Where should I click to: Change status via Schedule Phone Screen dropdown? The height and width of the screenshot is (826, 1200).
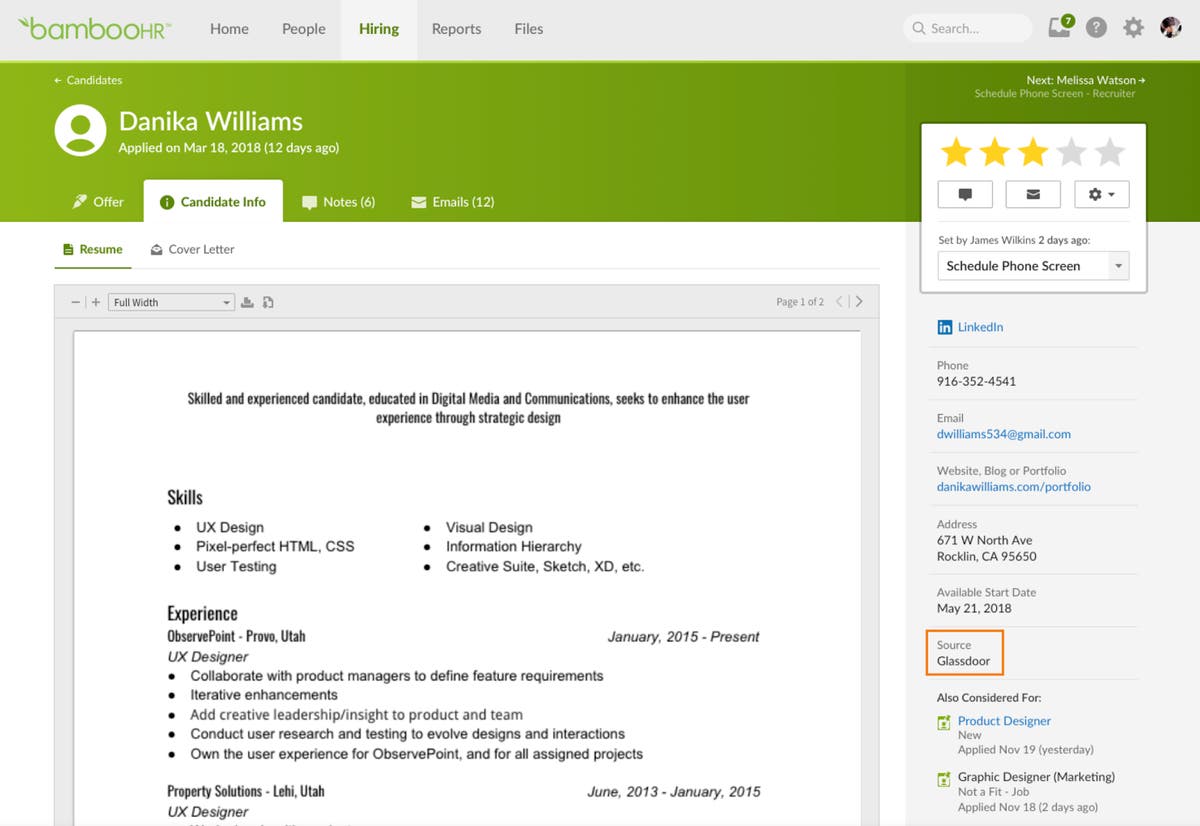[x=1032, y=265]
